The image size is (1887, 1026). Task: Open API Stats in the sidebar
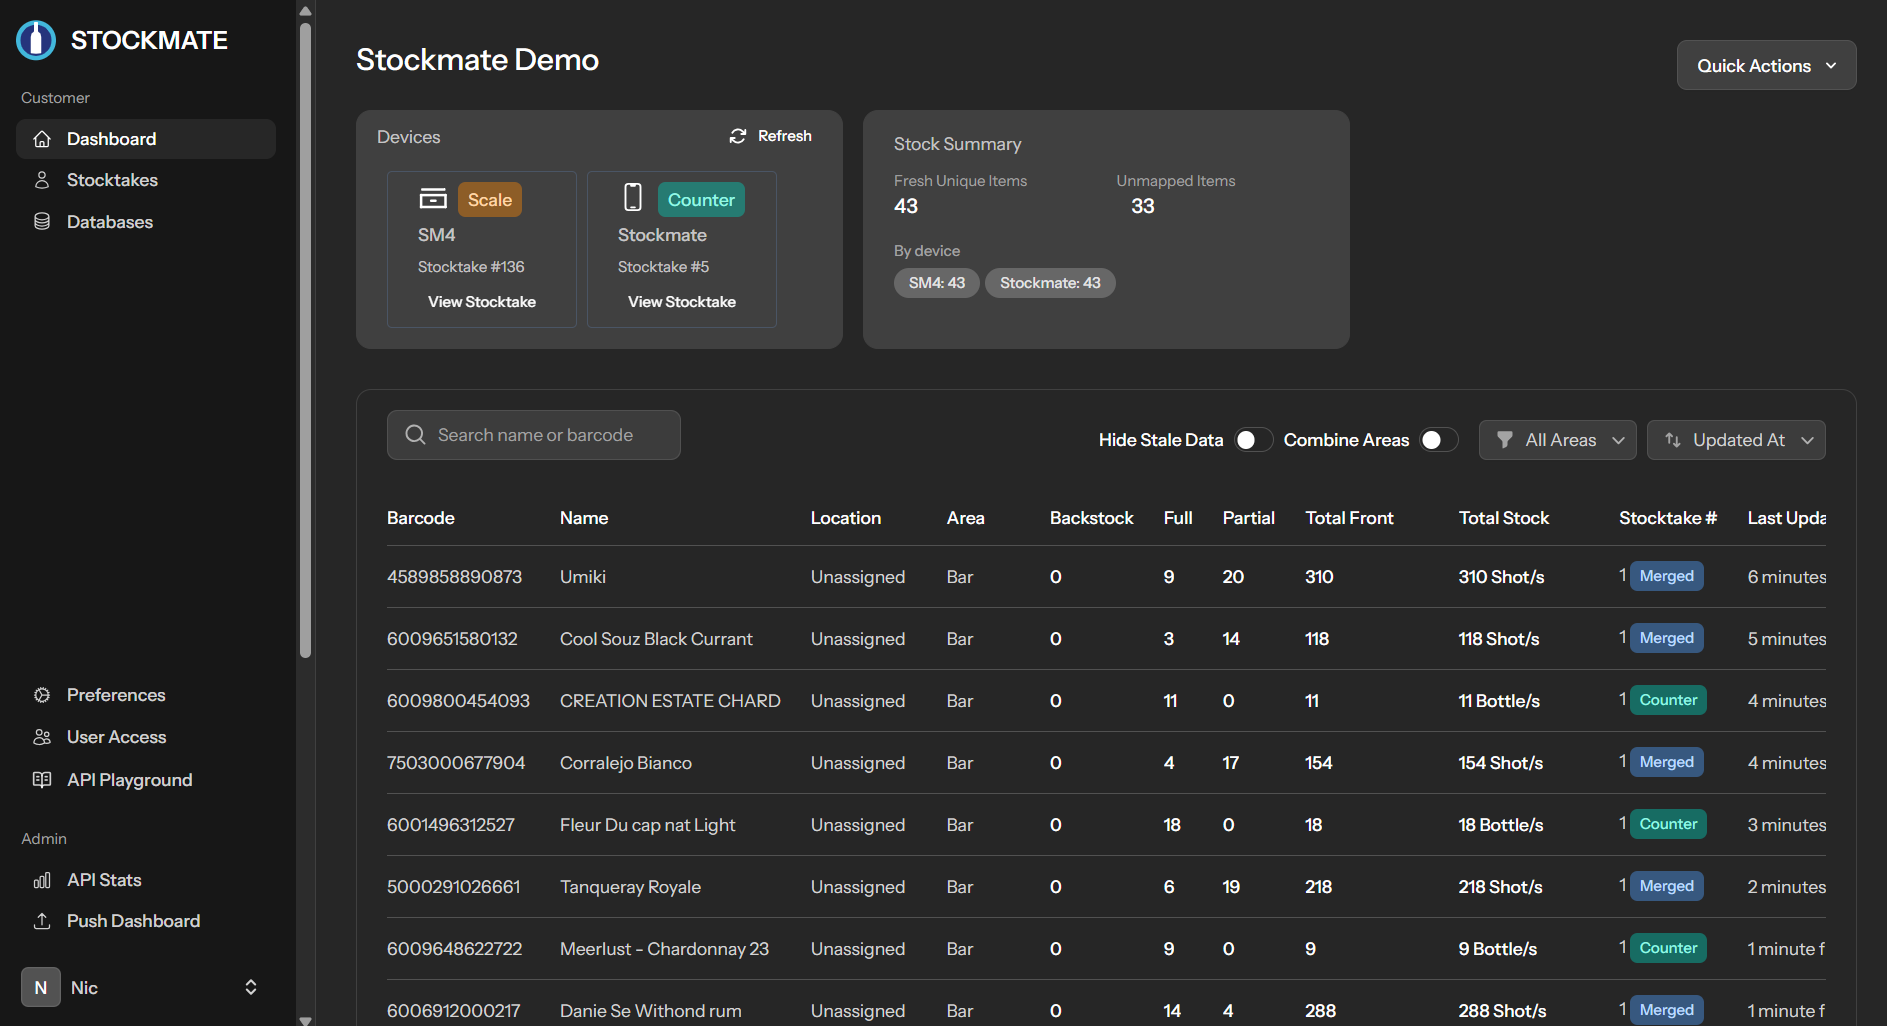coord(146,880)
